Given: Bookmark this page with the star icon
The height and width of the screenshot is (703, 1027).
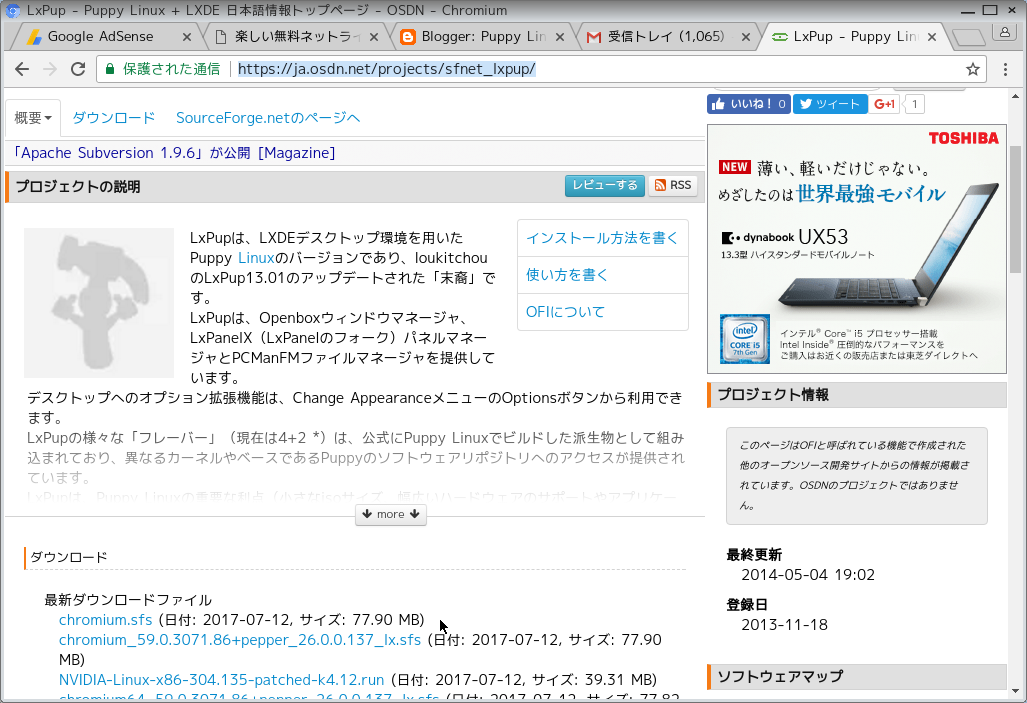Looking at the screenshot, I should click(973, 69).
